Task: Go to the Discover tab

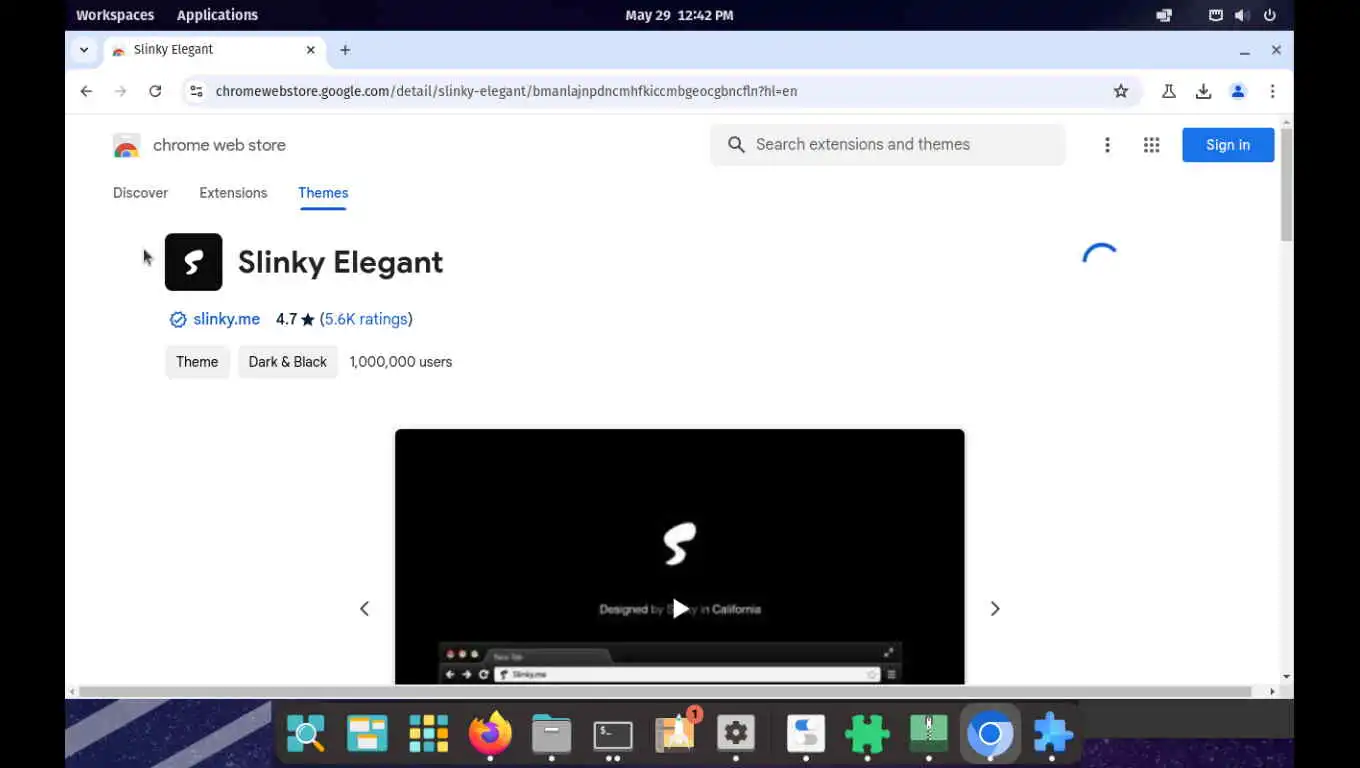Action: [140, 193]
